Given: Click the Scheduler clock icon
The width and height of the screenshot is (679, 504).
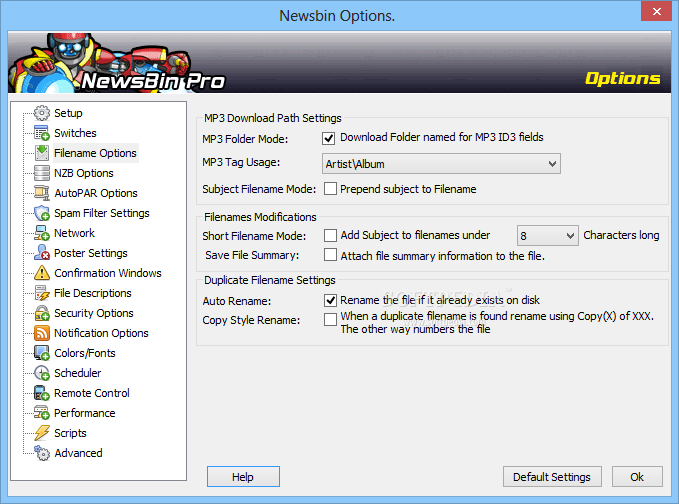Looking at the screenshot, I should tap(42, 373).
